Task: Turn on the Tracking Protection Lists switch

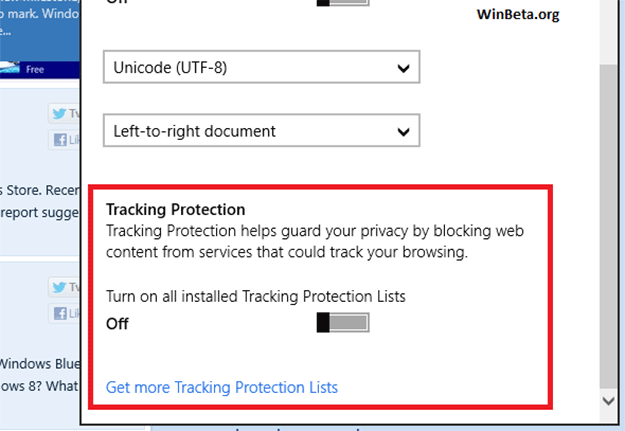Action: [343, 322]
